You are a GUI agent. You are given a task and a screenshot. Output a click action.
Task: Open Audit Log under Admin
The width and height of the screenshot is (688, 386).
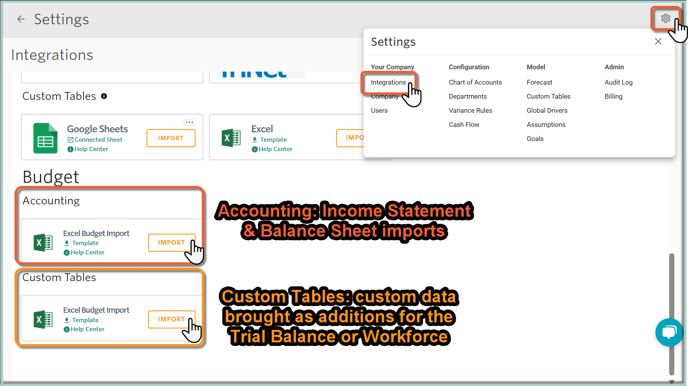(619, 82)
